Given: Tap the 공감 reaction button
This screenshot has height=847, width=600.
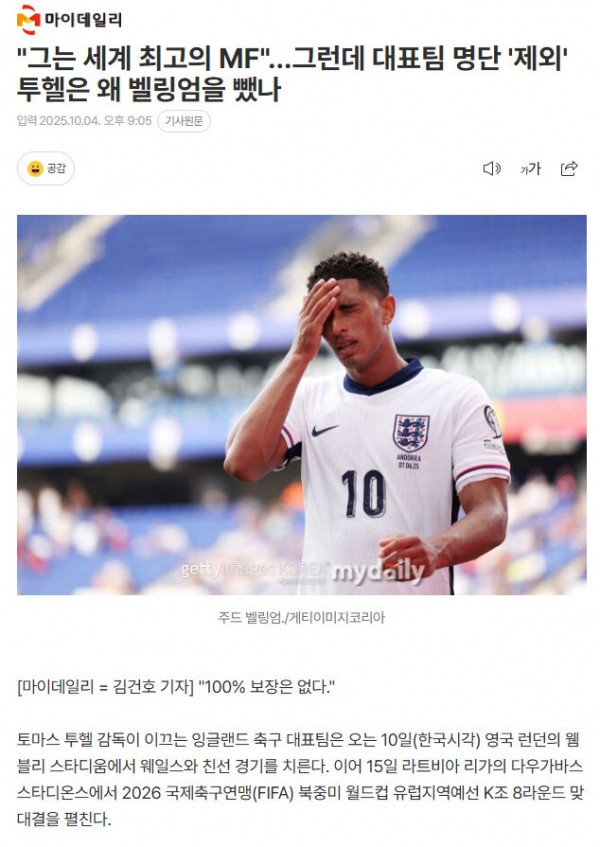Looking at the screenshot, I should coord(46,169).
